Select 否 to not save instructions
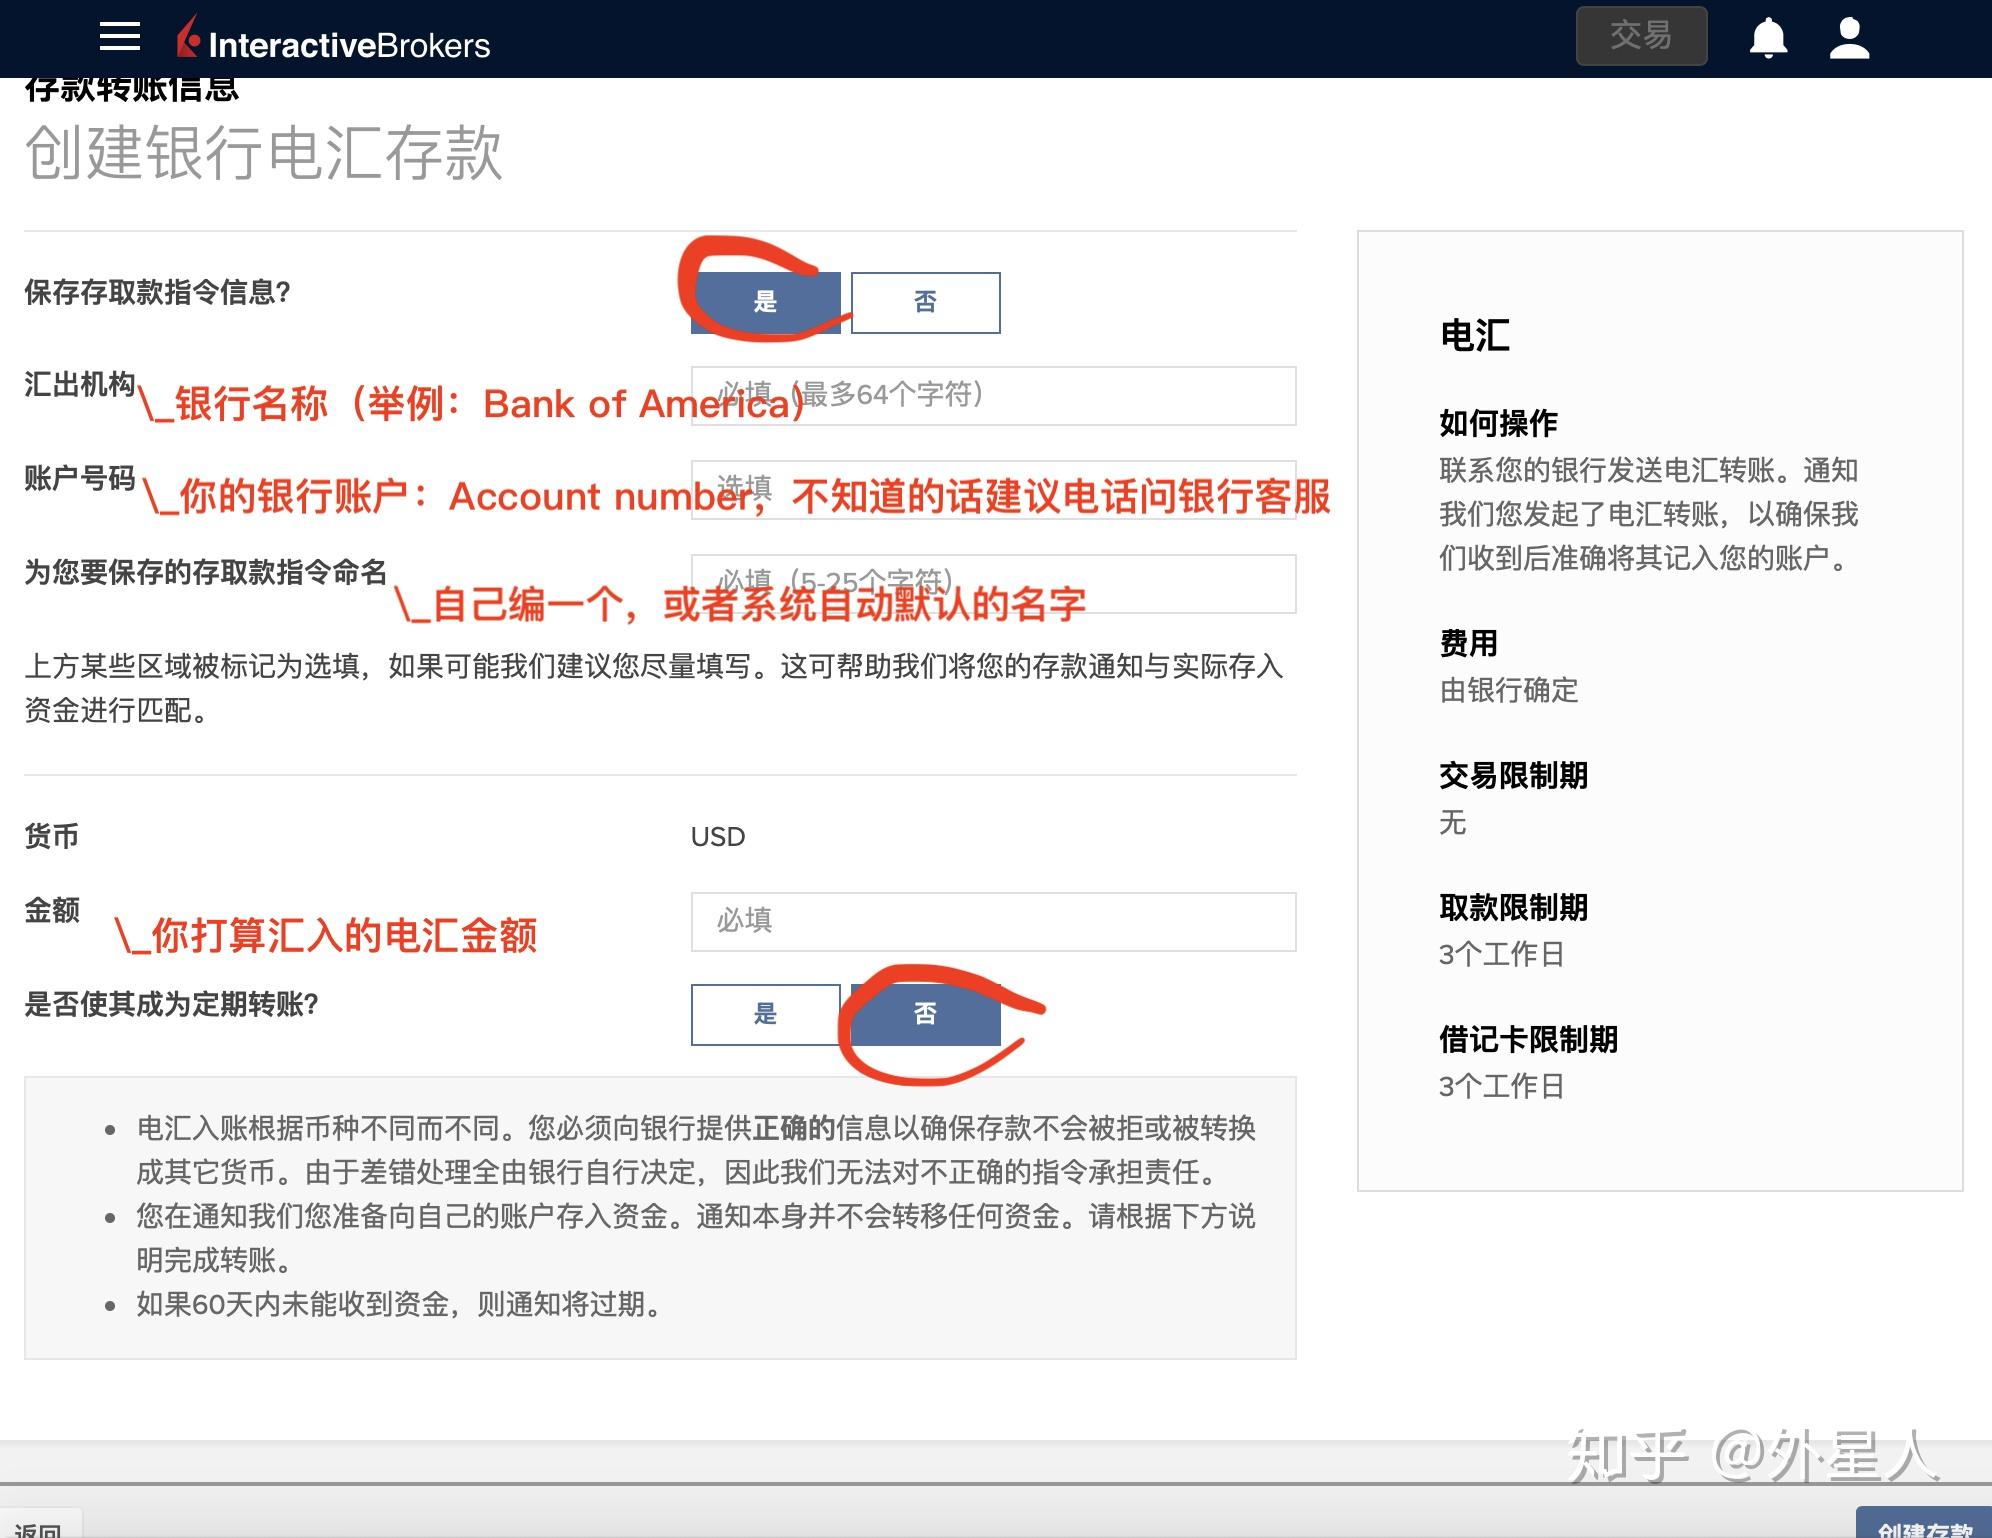Screen dimensions: 1992x1538 [x=925, y=301]
